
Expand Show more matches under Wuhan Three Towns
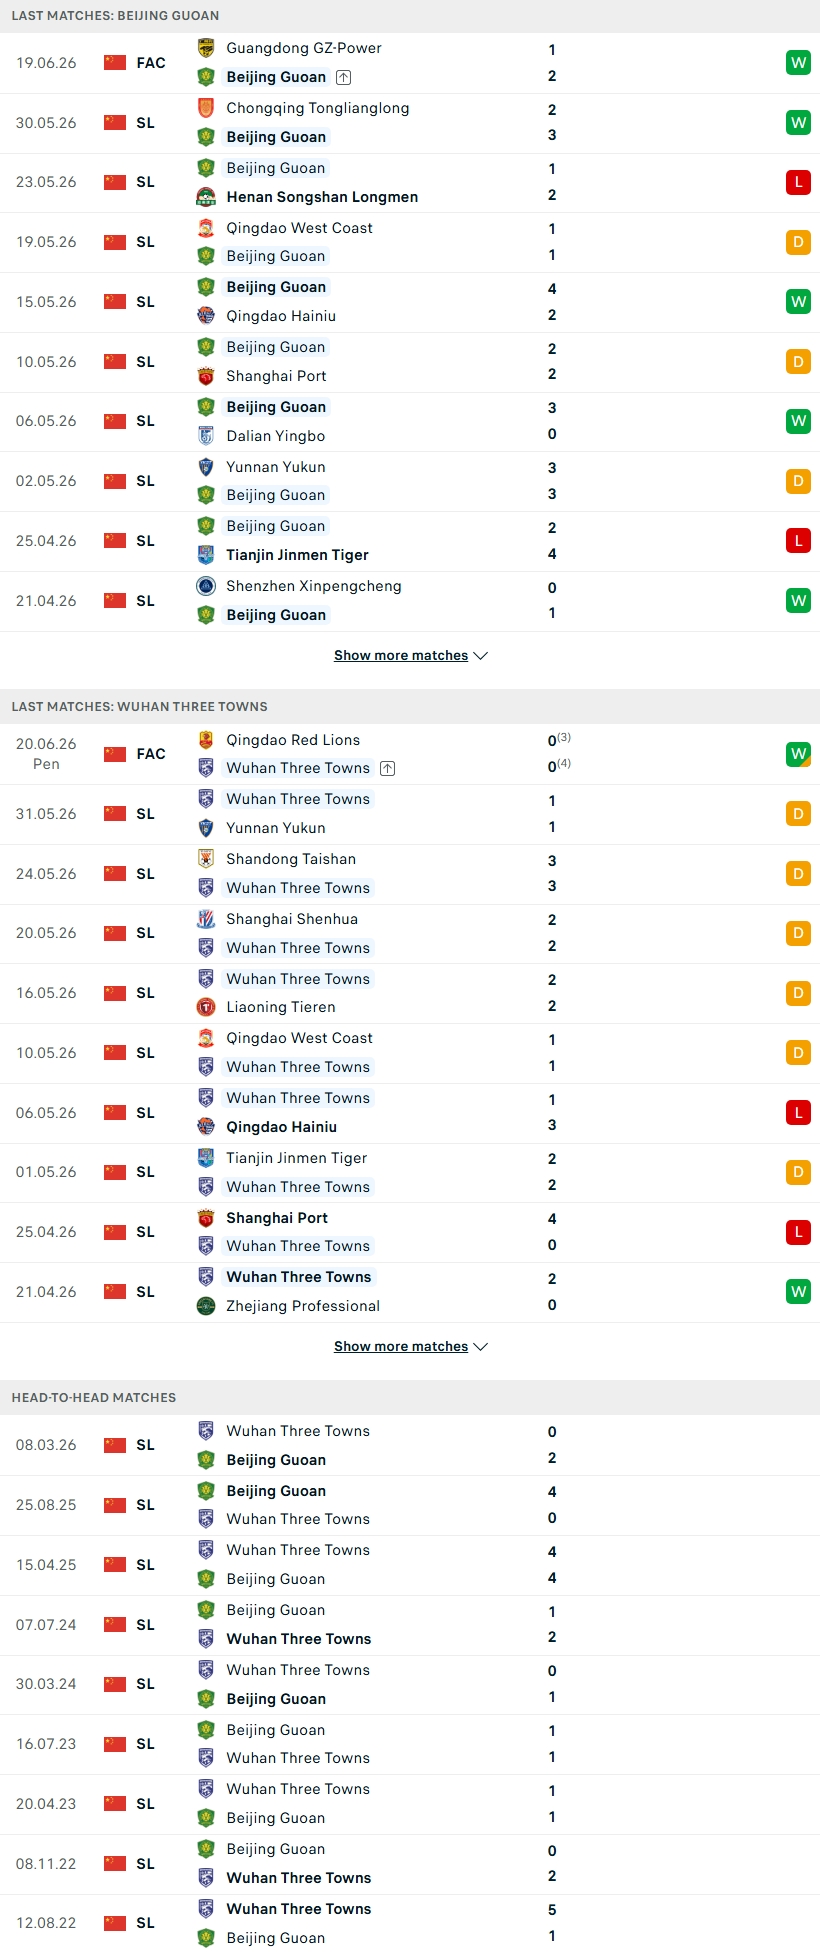click(x=411, y=1347)
